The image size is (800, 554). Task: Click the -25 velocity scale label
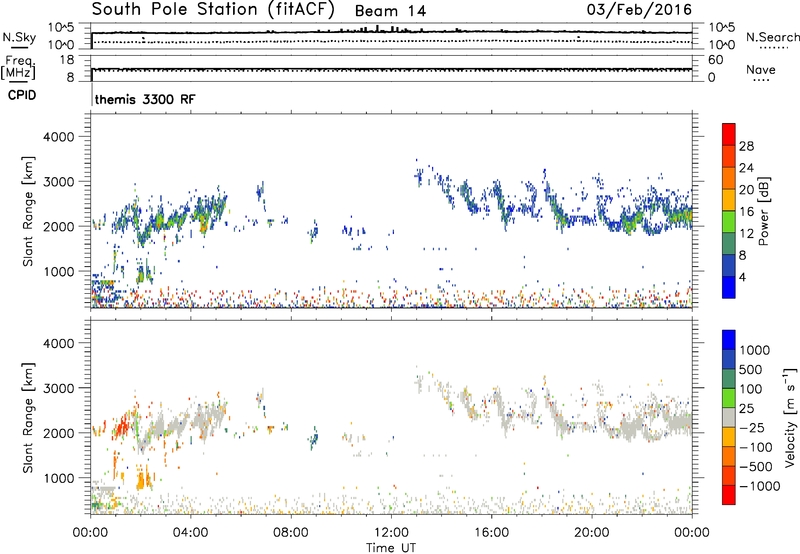[752, 428]
